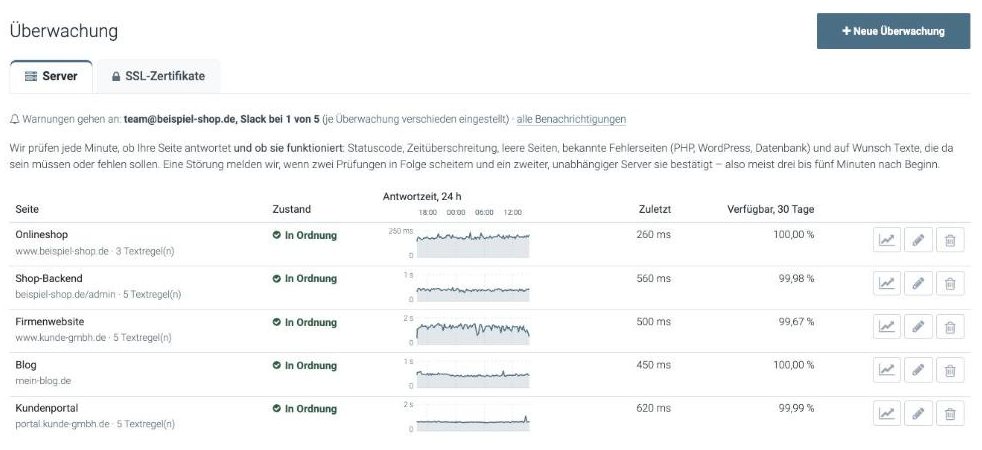This screenshot has width=982, height=450.
Task: Click the 99,98 % availability value
Action: [797, 279]
